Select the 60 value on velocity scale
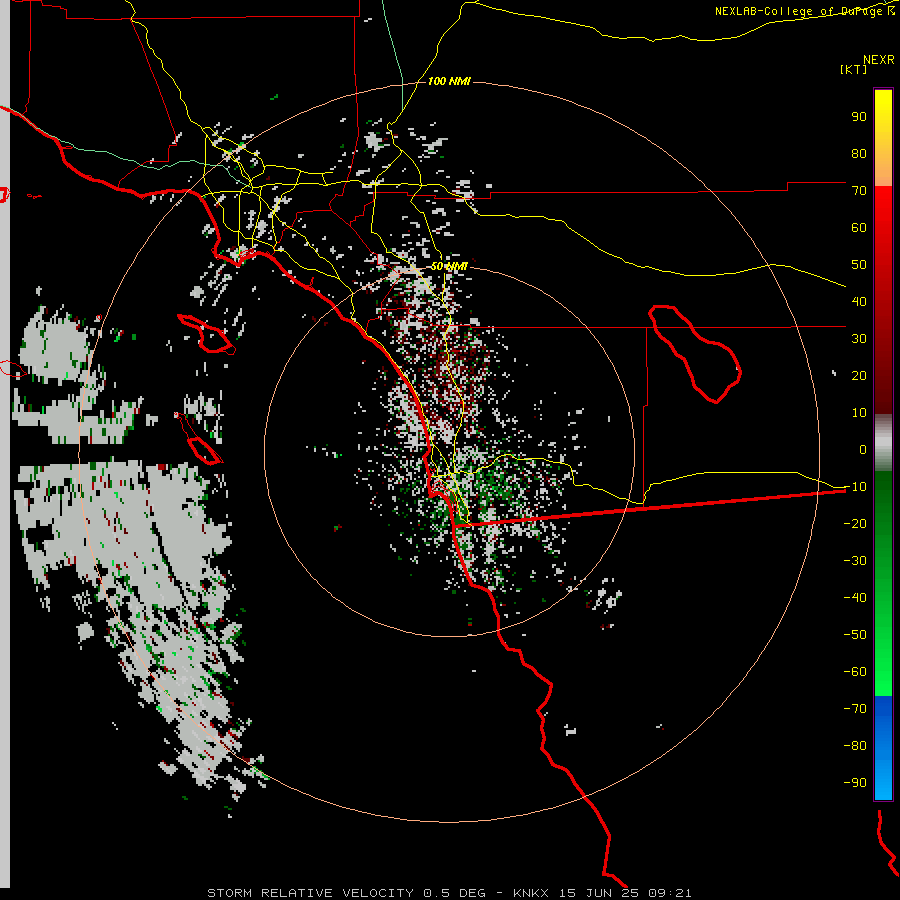 (859, 228)
